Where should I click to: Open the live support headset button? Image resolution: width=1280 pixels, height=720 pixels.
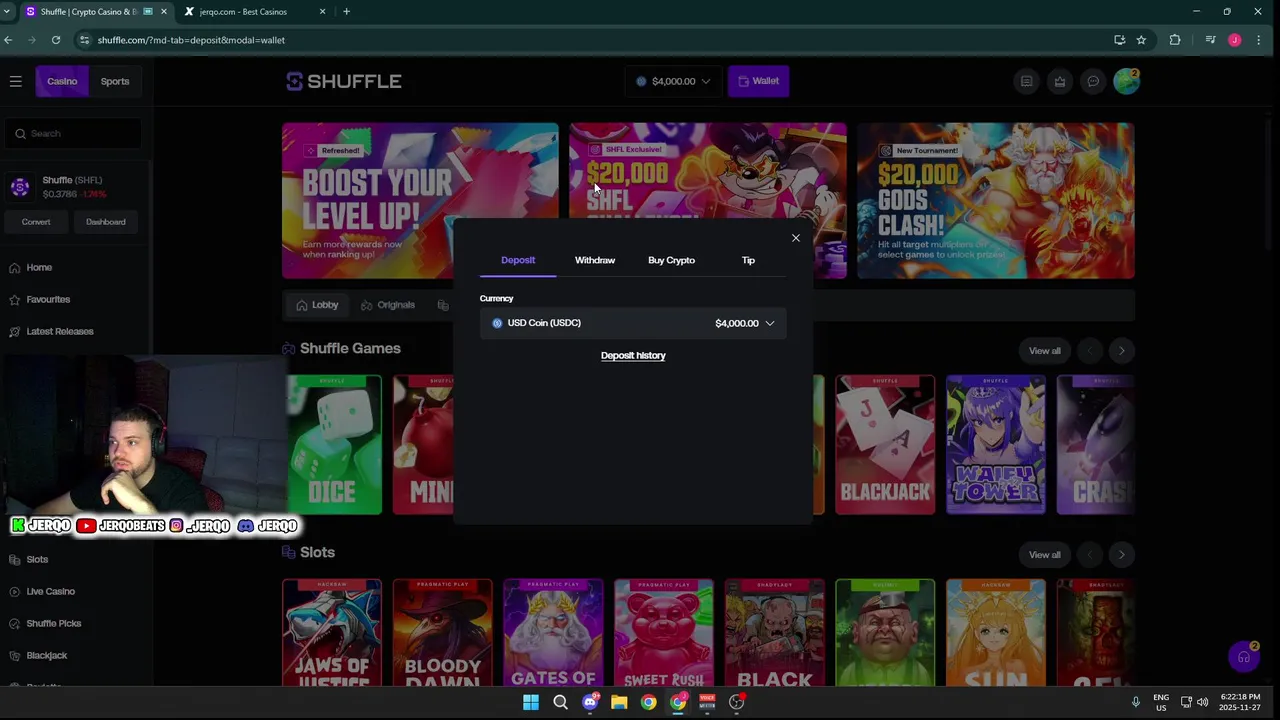pyautogui.click(x=1244, y=657)
